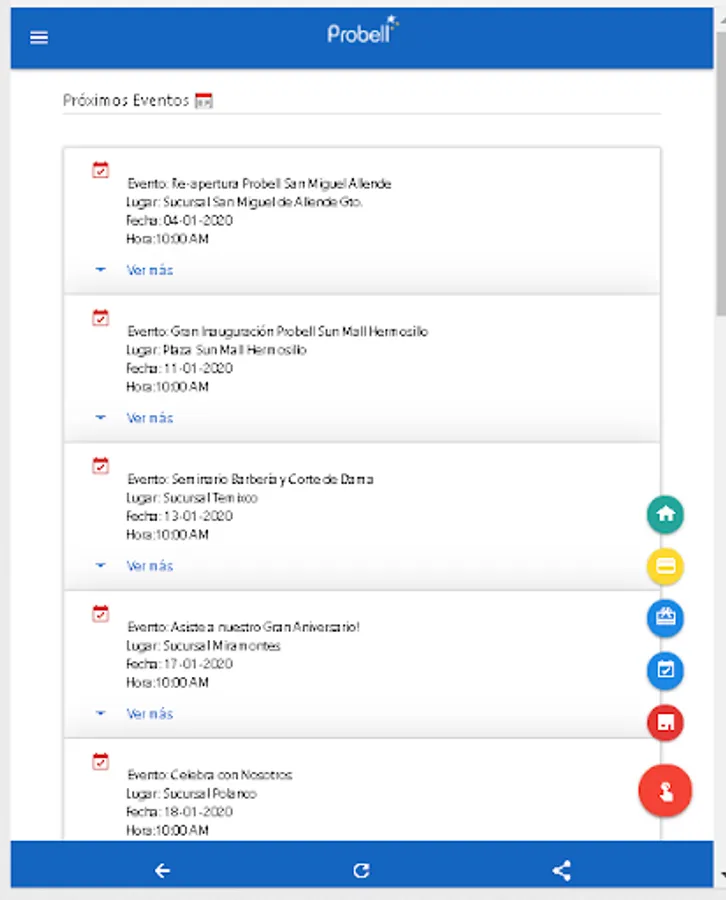Image resolution: width=726 pixels, height=900 pixels.
Task: Click the calendar icon beside Próximos Eventos
Action: click(204, 100)
